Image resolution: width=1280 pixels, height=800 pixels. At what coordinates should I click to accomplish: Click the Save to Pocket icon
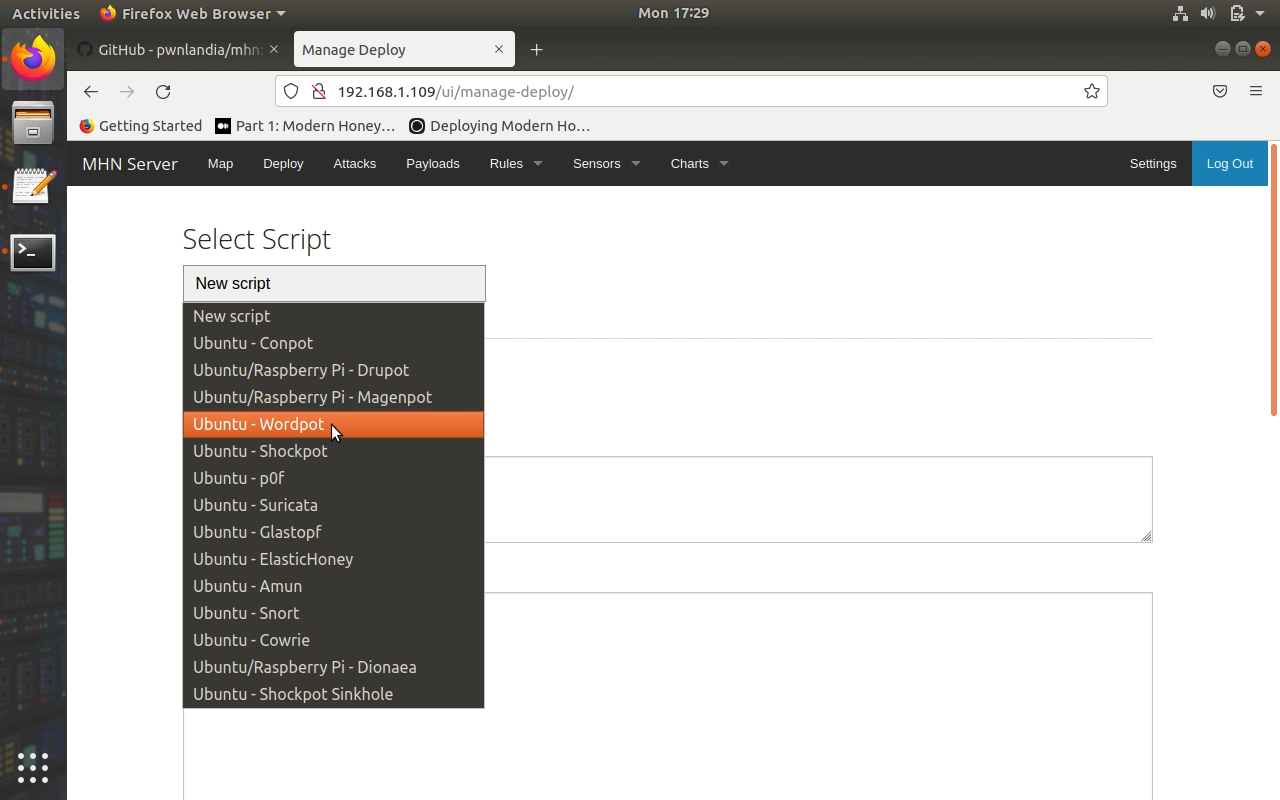(1220, 92)
